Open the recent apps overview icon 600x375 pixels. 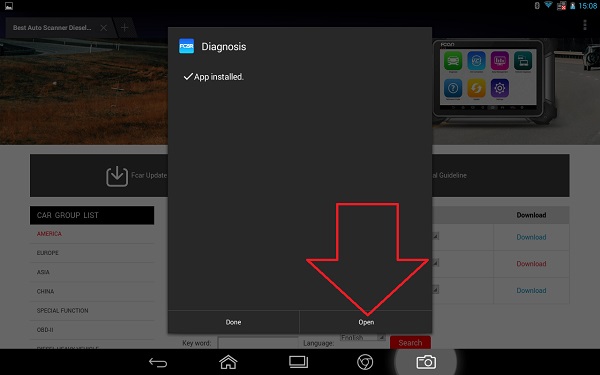298,362
